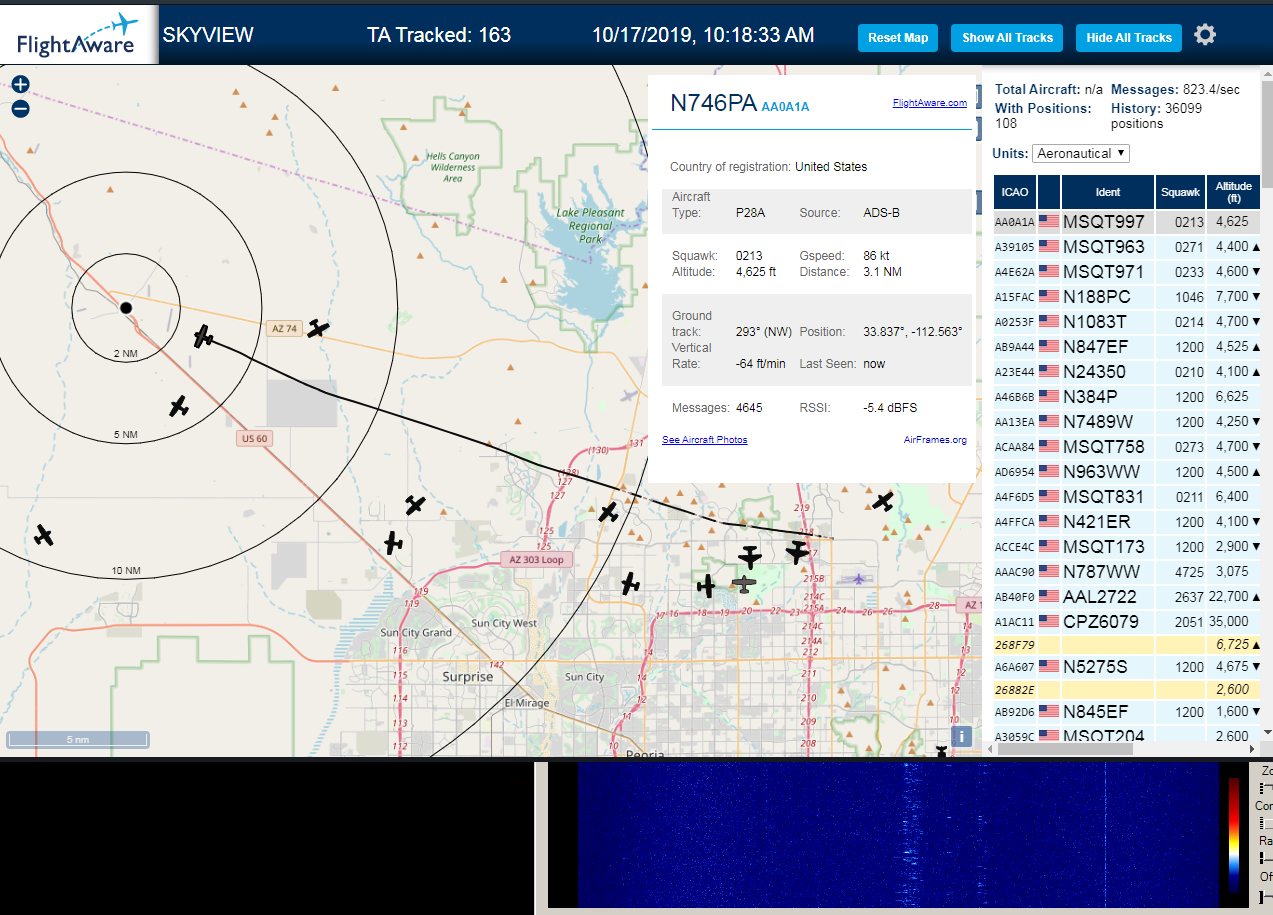Click the map info 'i' button
The height and width of the screenshot is (915, 1273).
click(961, 736)
